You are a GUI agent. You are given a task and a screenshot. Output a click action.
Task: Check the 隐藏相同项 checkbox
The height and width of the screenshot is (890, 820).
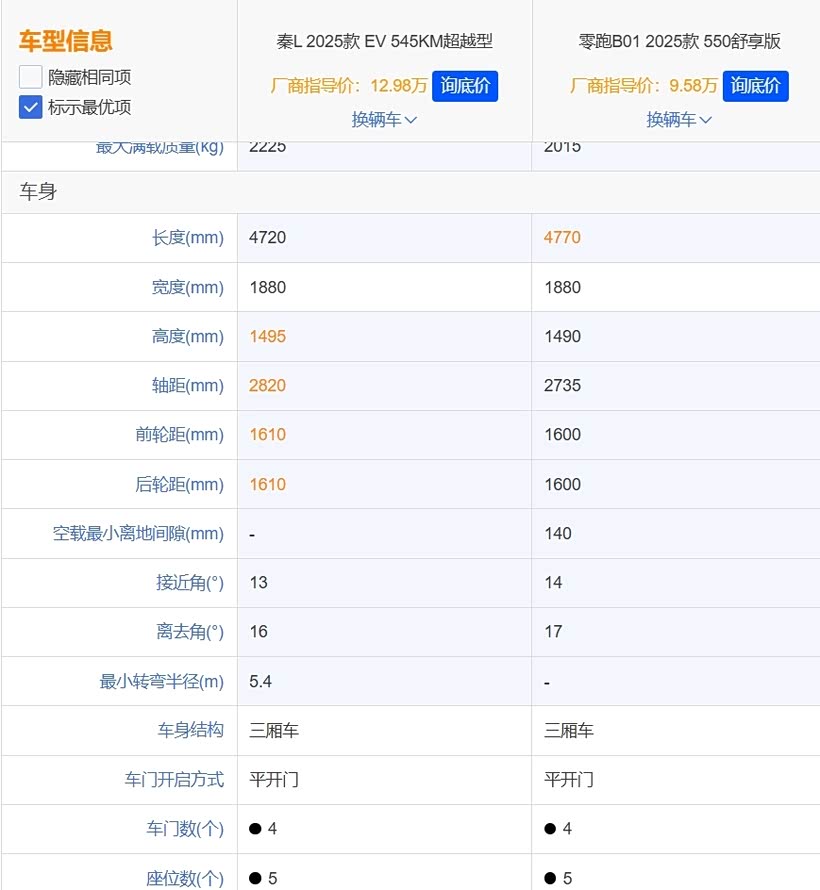pos(30,77)
